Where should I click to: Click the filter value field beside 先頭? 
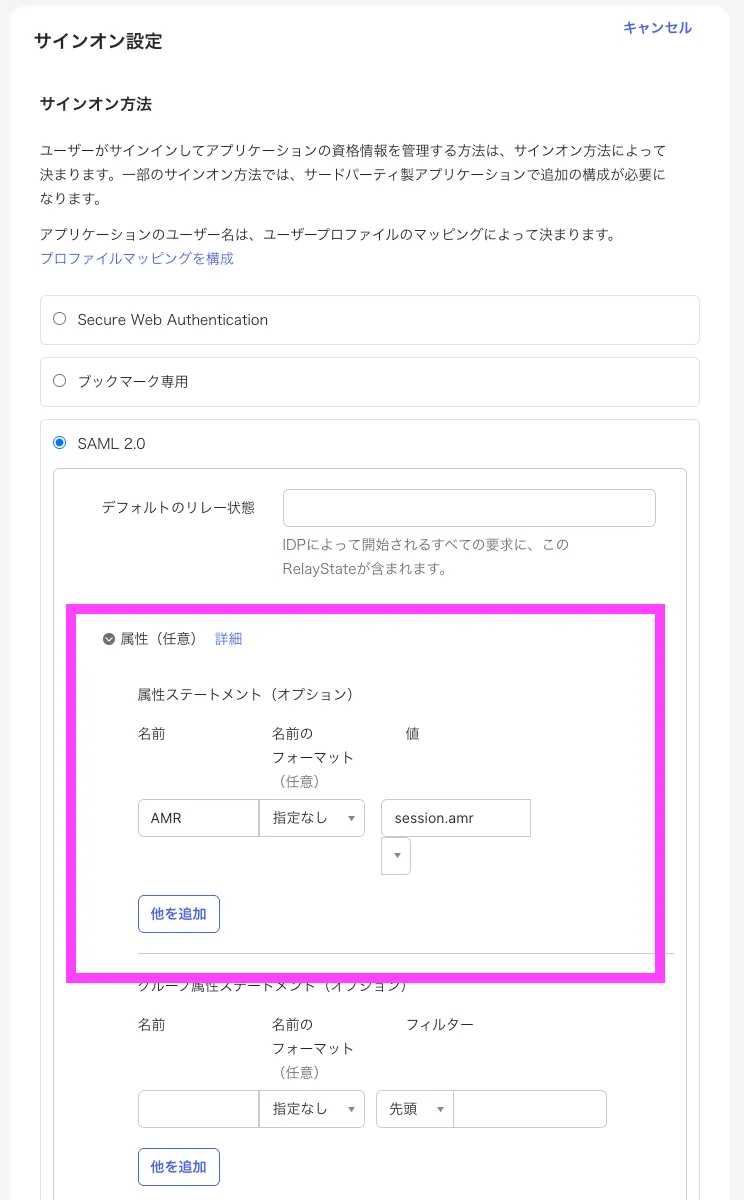click(x=530, y=1109)
